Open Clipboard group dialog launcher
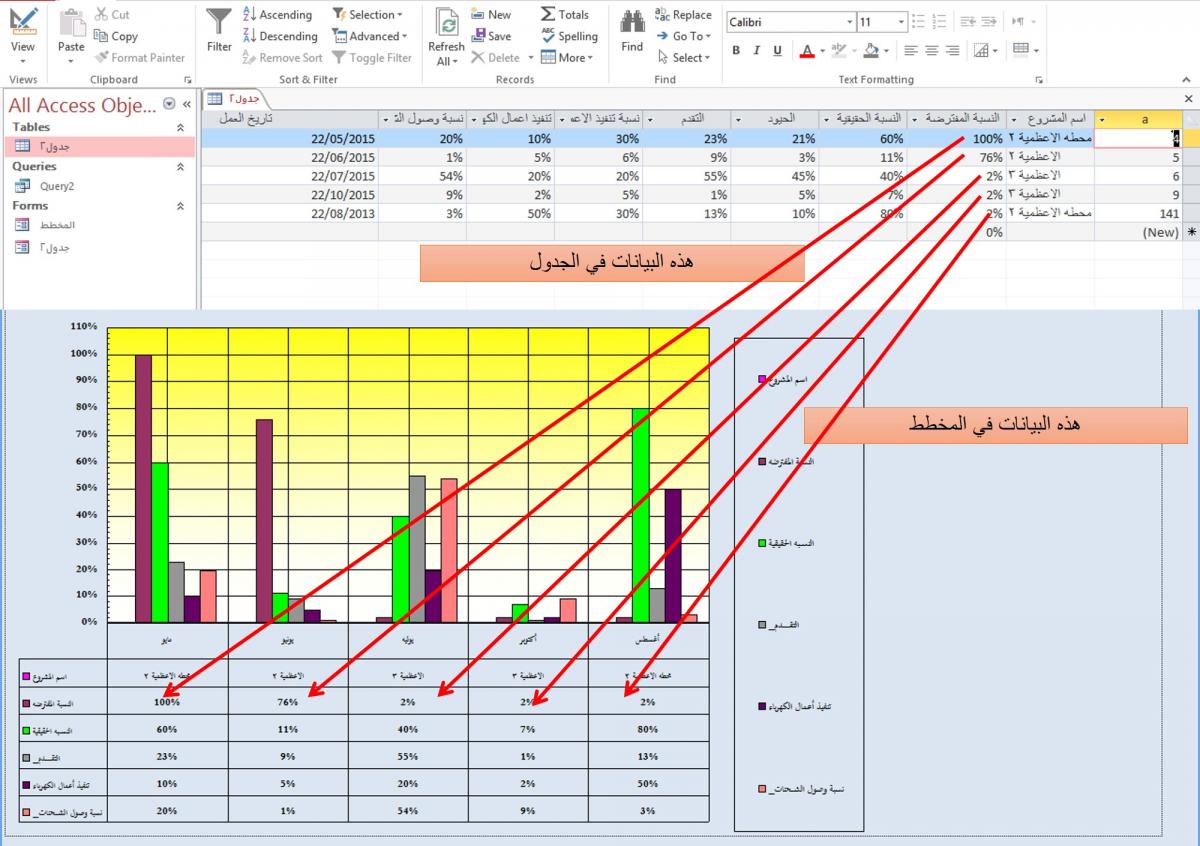The image size is (1200, 846). (x=187, y=79)
